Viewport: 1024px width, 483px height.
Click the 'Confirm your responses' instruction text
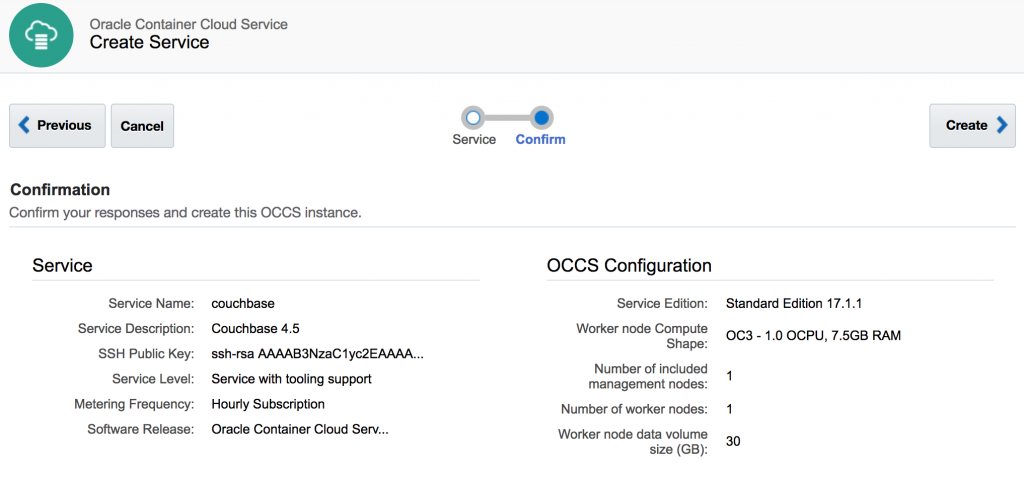[x=185, y=213]
